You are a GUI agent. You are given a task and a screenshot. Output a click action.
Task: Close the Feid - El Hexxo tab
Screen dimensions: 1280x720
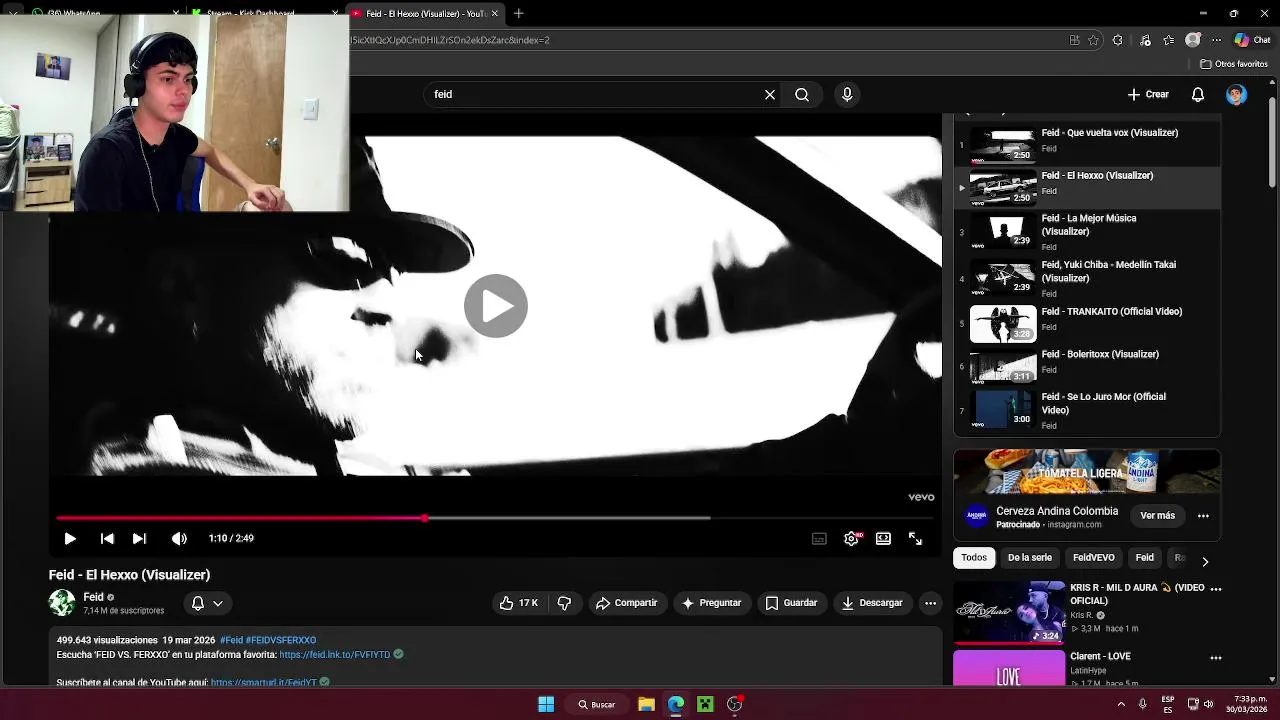(x=494, y=14)
